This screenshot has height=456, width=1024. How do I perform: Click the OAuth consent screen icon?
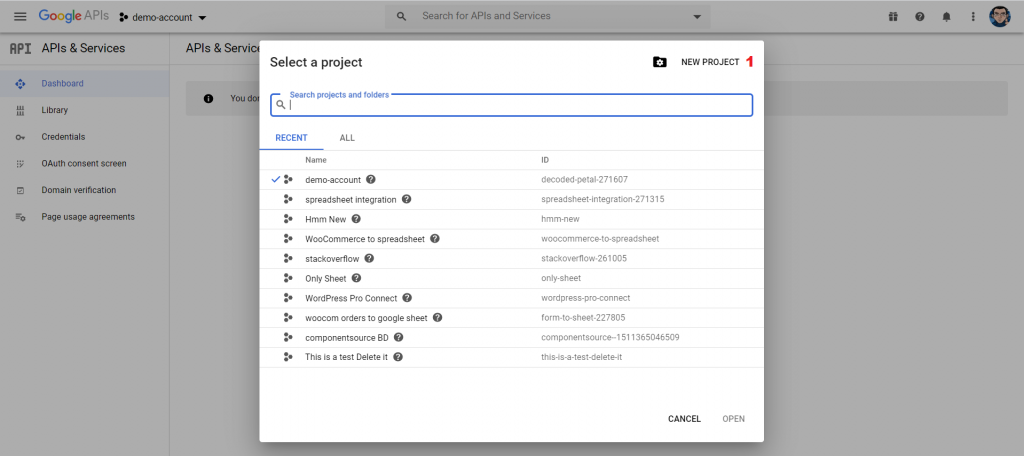pyautogui.click(x=20, y=163)
